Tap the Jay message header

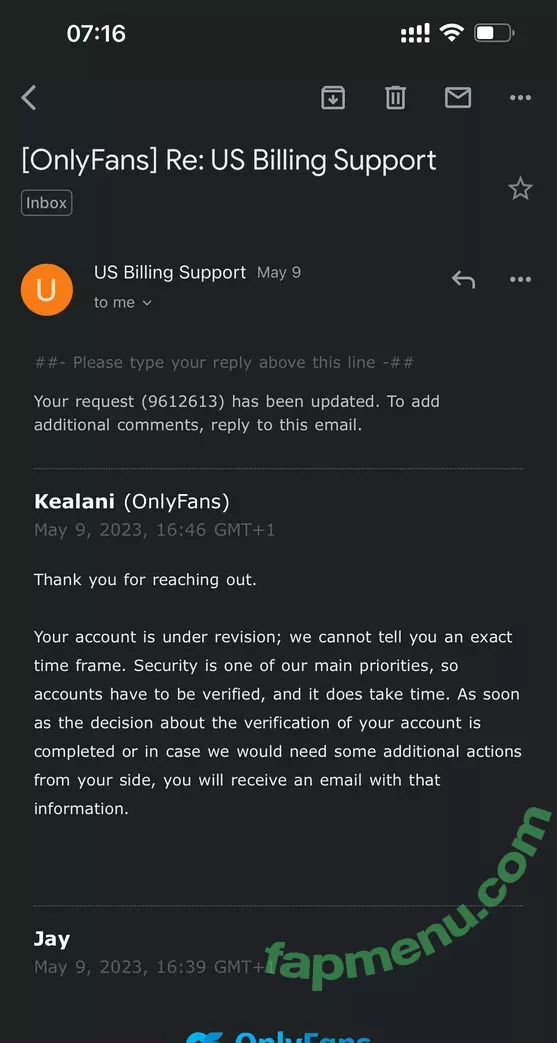tap(52, 939)
